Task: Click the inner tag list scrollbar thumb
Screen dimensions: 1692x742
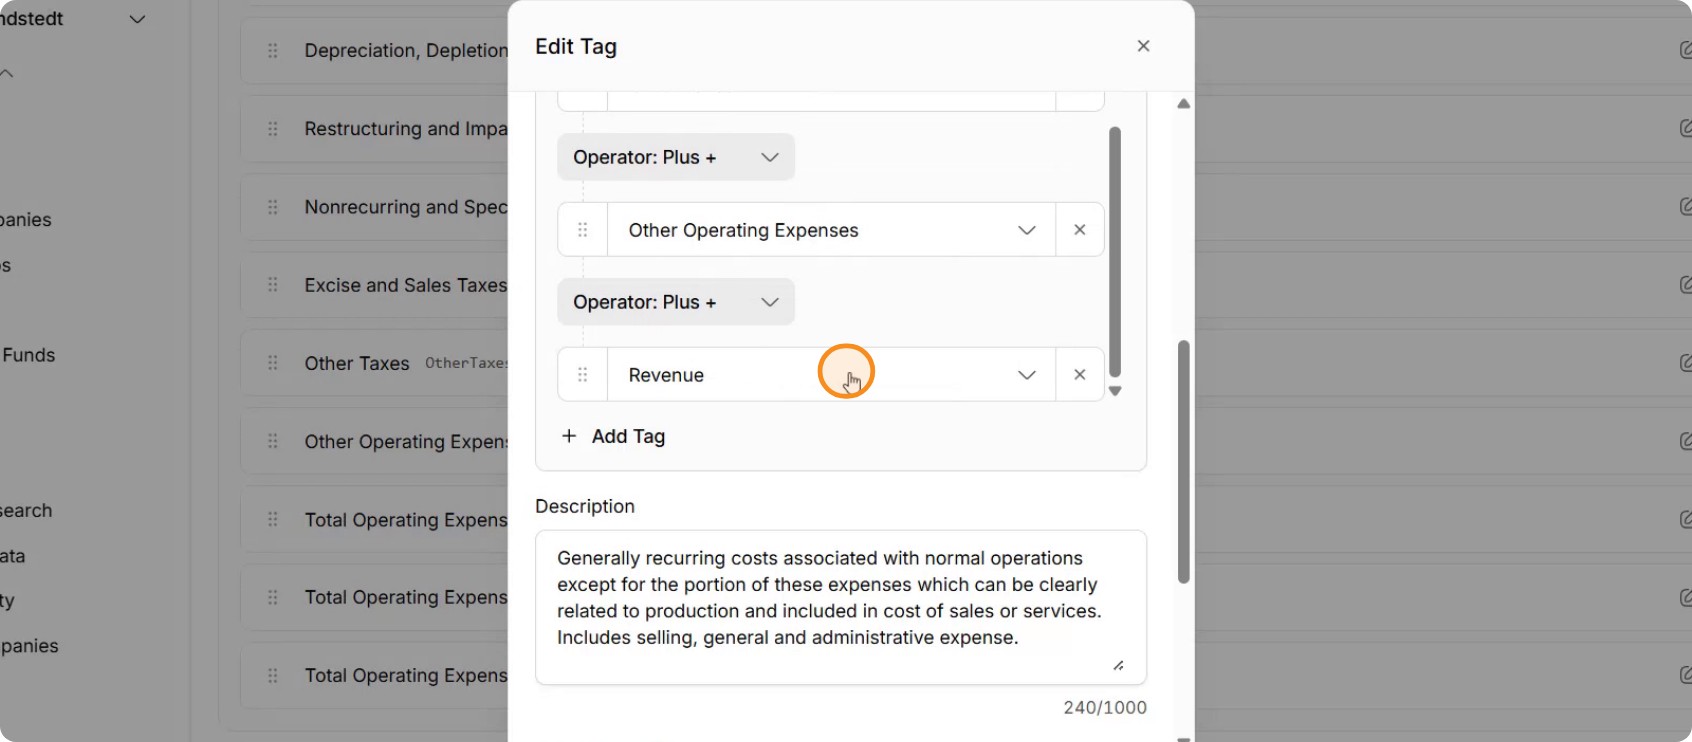Action: pos(1115,251)
